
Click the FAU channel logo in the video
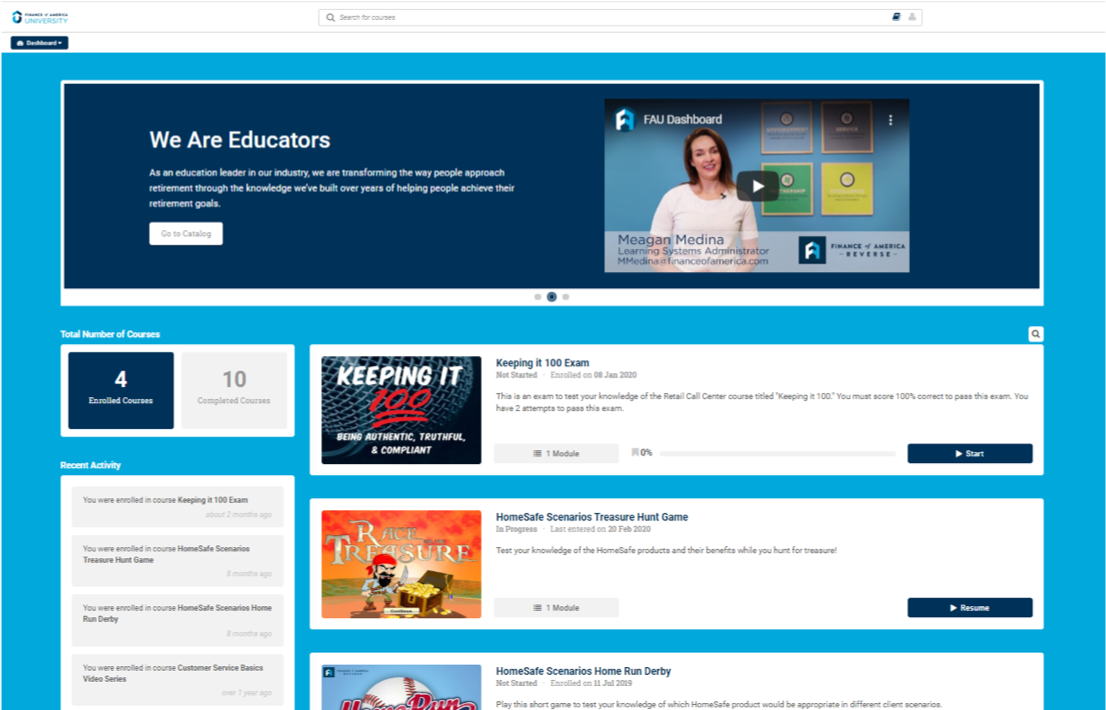625,120
